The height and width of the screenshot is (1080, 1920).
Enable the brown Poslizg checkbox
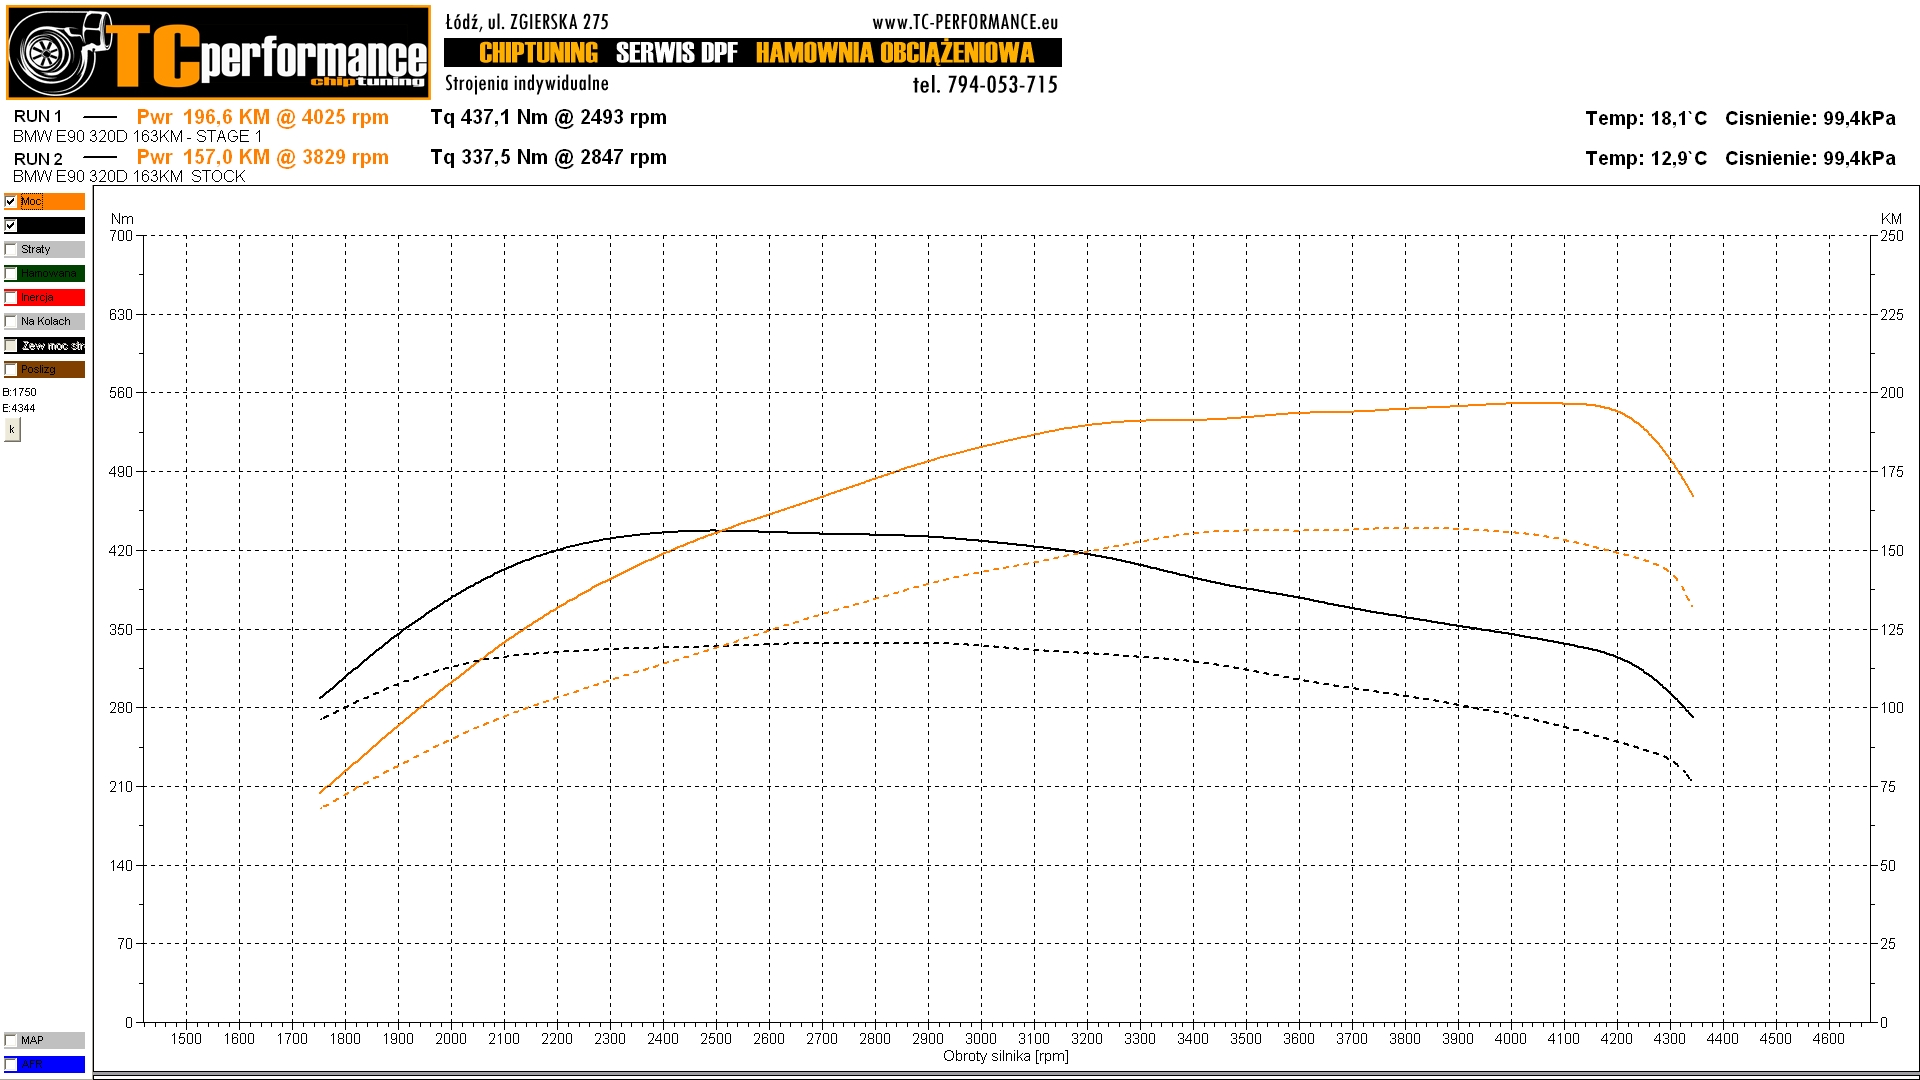[11, 369]
